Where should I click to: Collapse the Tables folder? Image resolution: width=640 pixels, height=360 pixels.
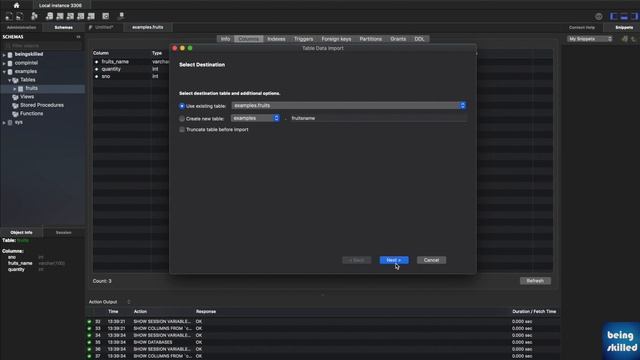point(9,80)
